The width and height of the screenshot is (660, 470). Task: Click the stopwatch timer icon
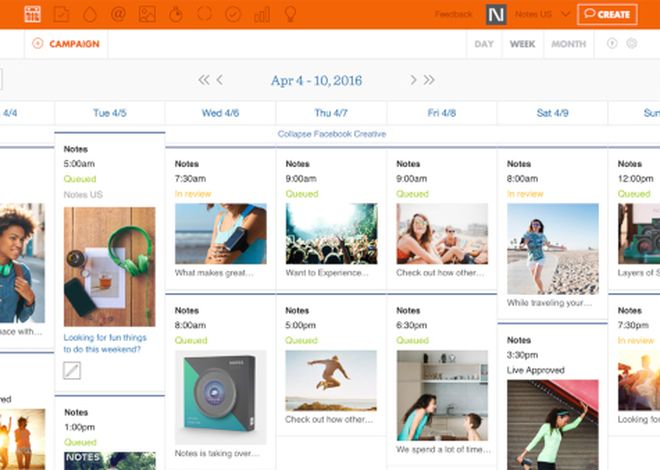(x=176, y=14)
